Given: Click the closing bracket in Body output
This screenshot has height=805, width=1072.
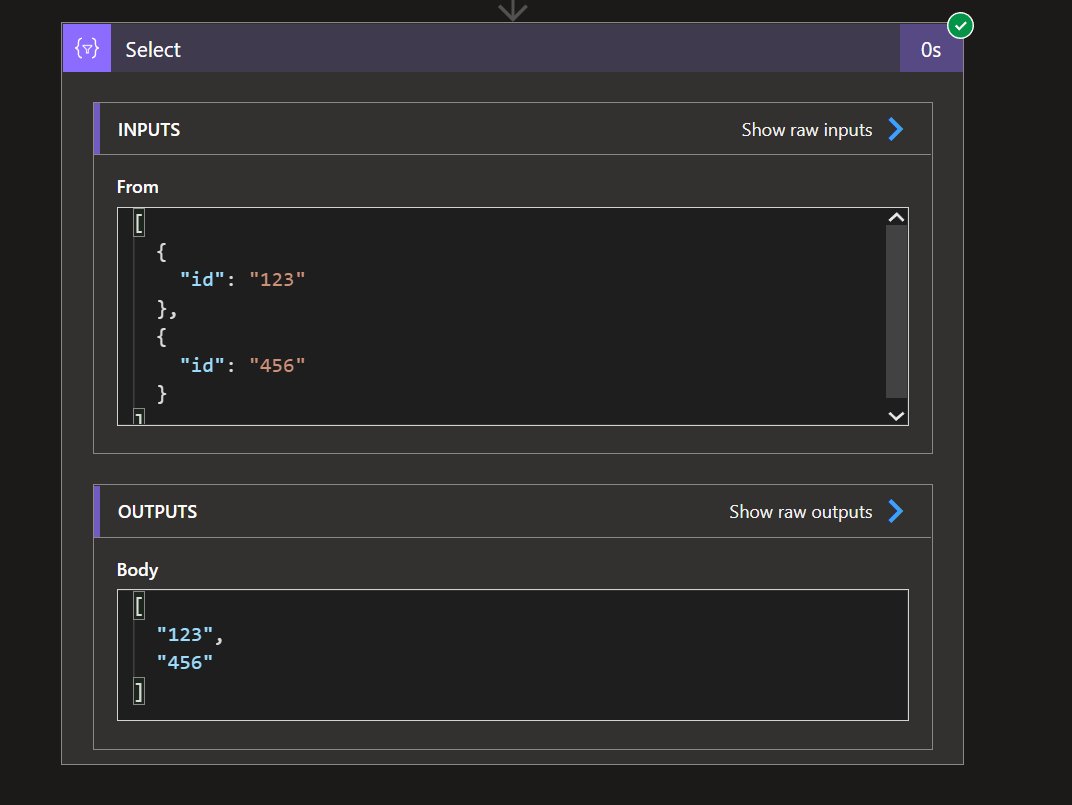Looking at the screenshot, I should coord(139,691).
